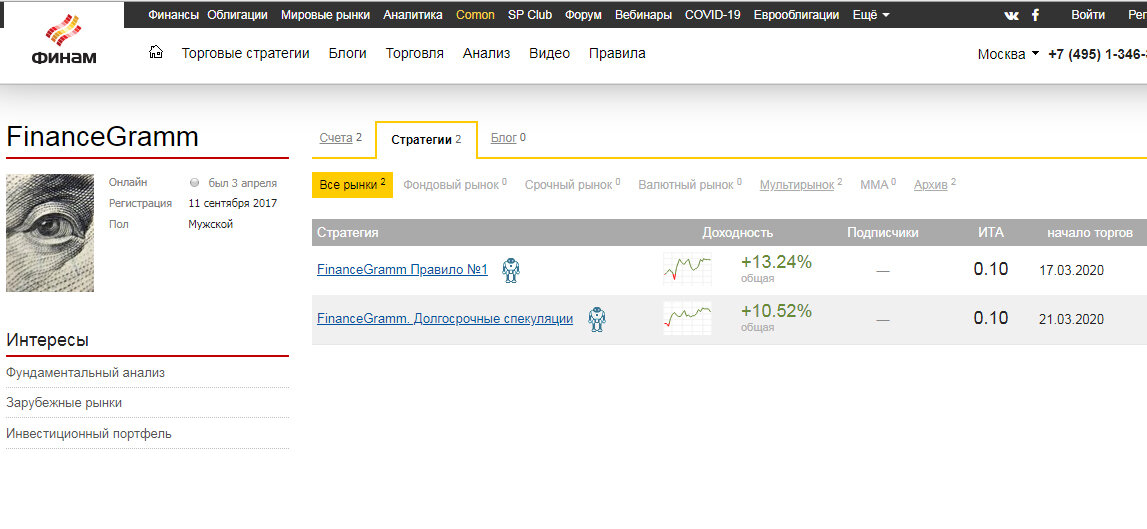Screen dimensions: 1147x529
Task: Expand the Ещё dropdown menu
Action: click(871, 15)
